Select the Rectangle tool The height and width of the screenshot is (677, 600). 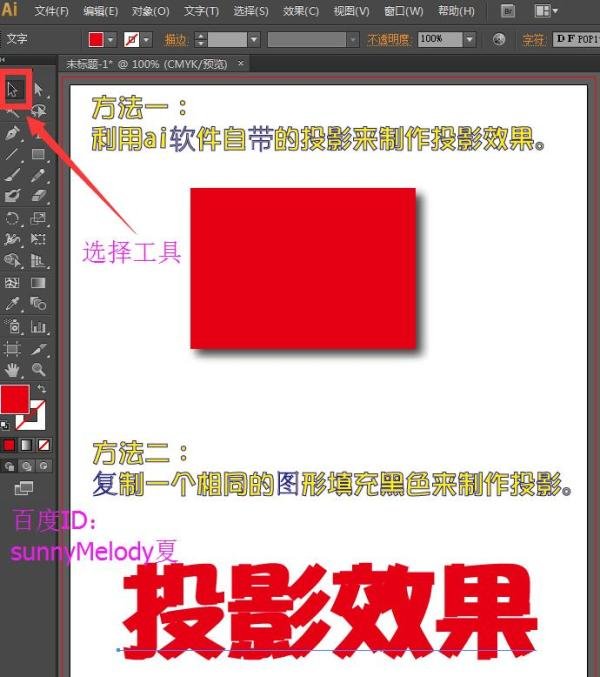point(38,154)
